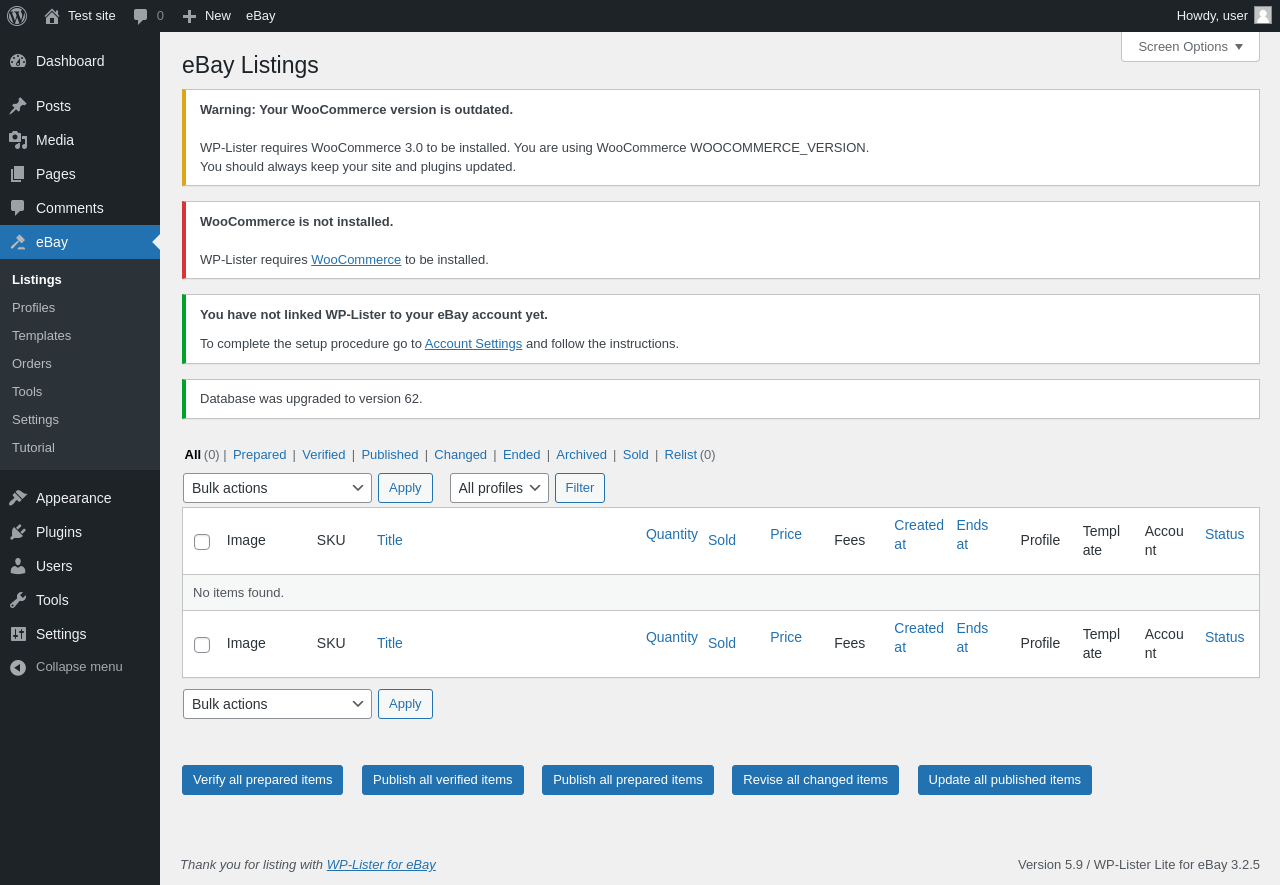Open the Test site home icon
This screenshot has height=885, width=1280.
click(52, 16)
